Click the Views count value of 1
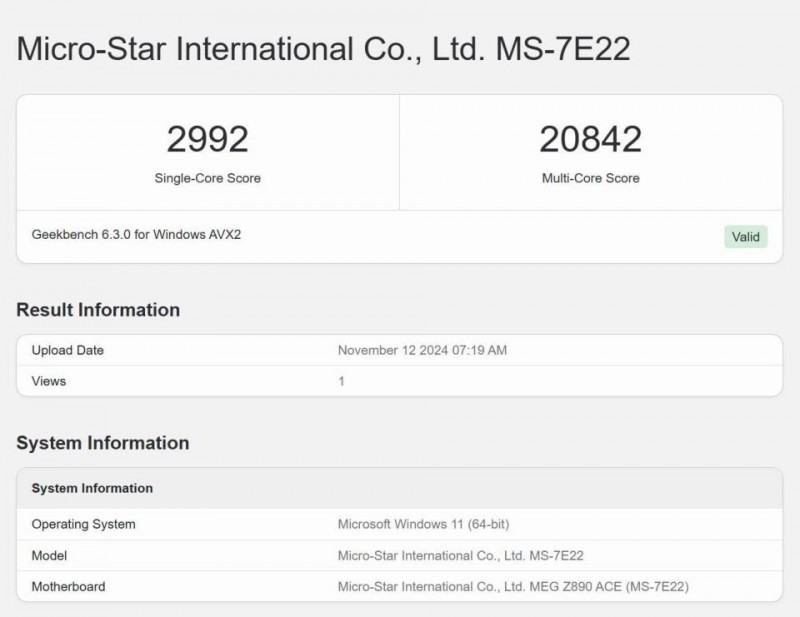This screenshot has width=800, height=617. [342, 381]
